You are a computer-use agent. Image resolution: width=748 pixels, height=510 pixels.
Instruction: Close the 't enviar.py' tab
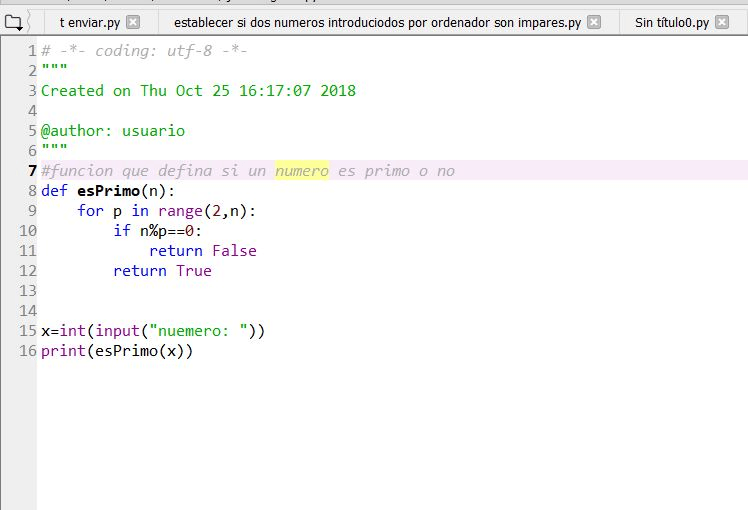134,22
